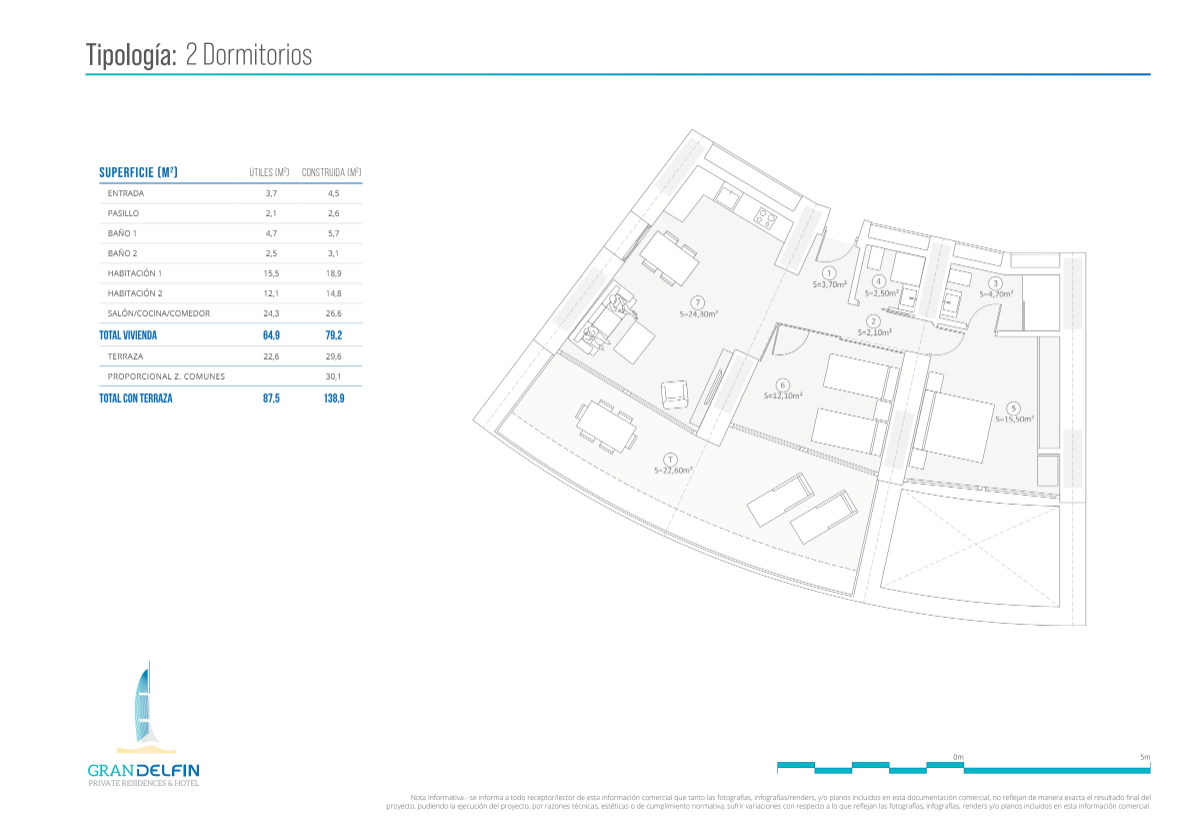Screen dimensions: 1179x816
Task: Click the Nota informativa disclaimer text
Action: point(769,801)
